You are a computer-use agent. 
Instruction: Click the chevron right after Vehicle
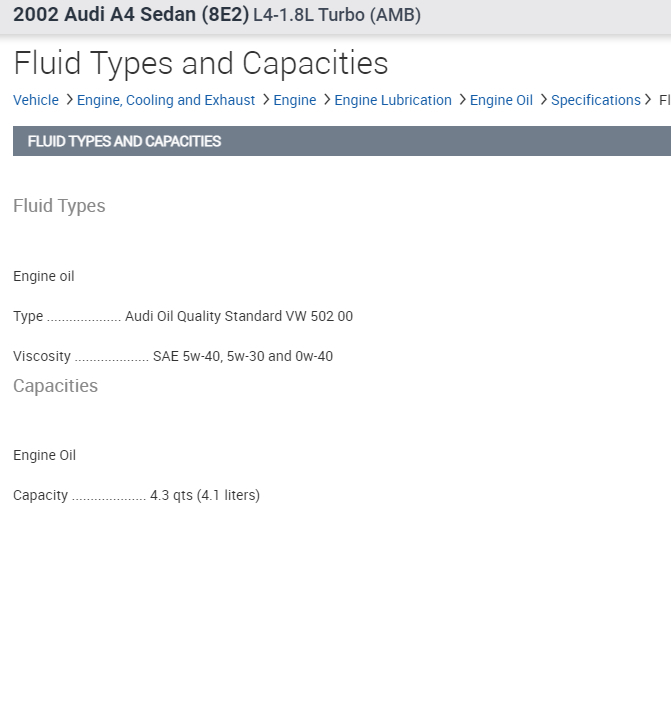[69, 100]
